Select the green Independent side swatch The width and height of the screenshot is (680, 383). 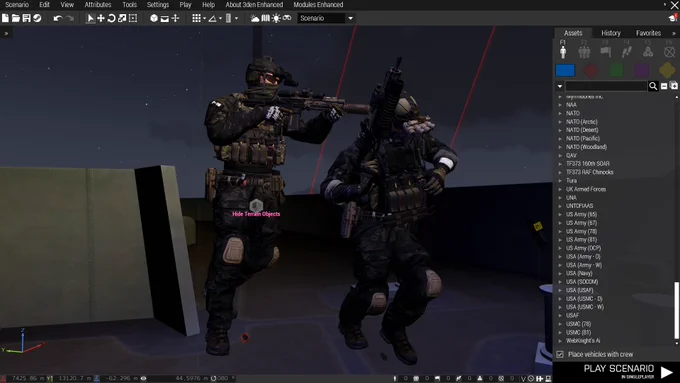click(616, 70)
